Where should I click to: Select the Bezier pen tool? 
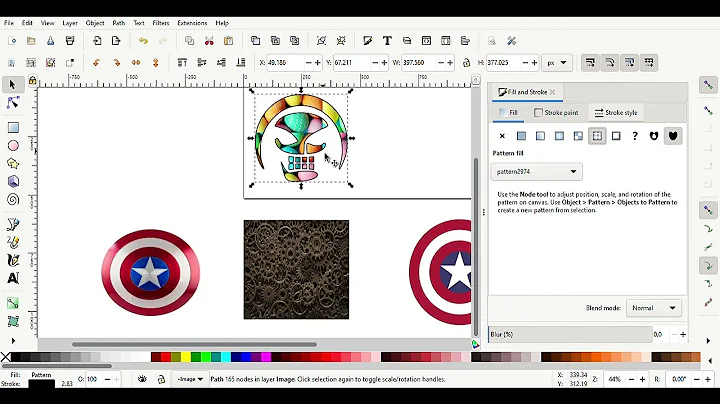tap(13, 224)
